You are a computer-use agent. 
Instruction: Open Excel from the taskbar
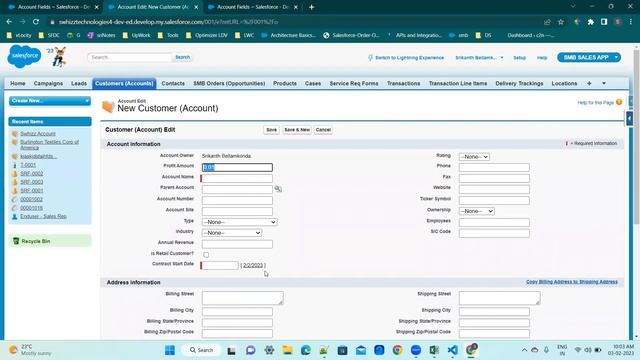click(x=434, y=350)
